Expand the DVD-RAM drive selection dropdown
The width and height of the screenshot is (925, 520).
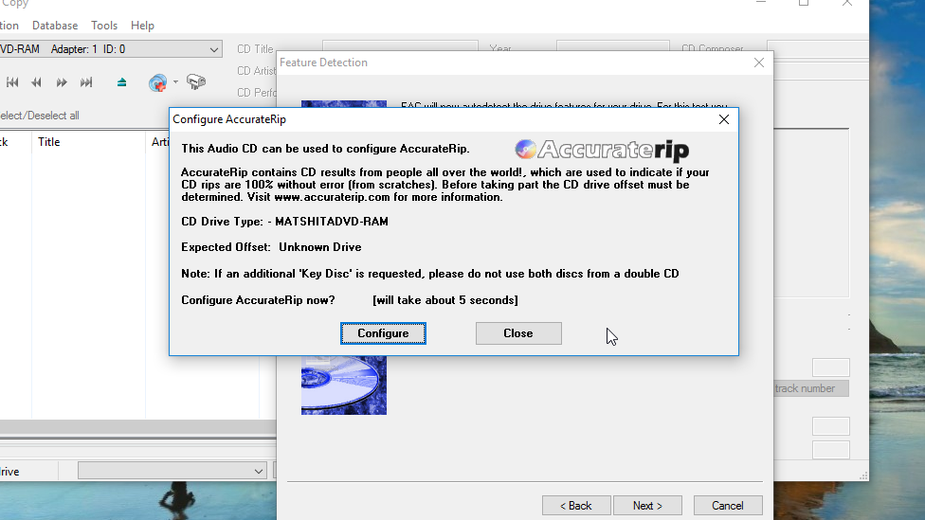tap(214, 50)
